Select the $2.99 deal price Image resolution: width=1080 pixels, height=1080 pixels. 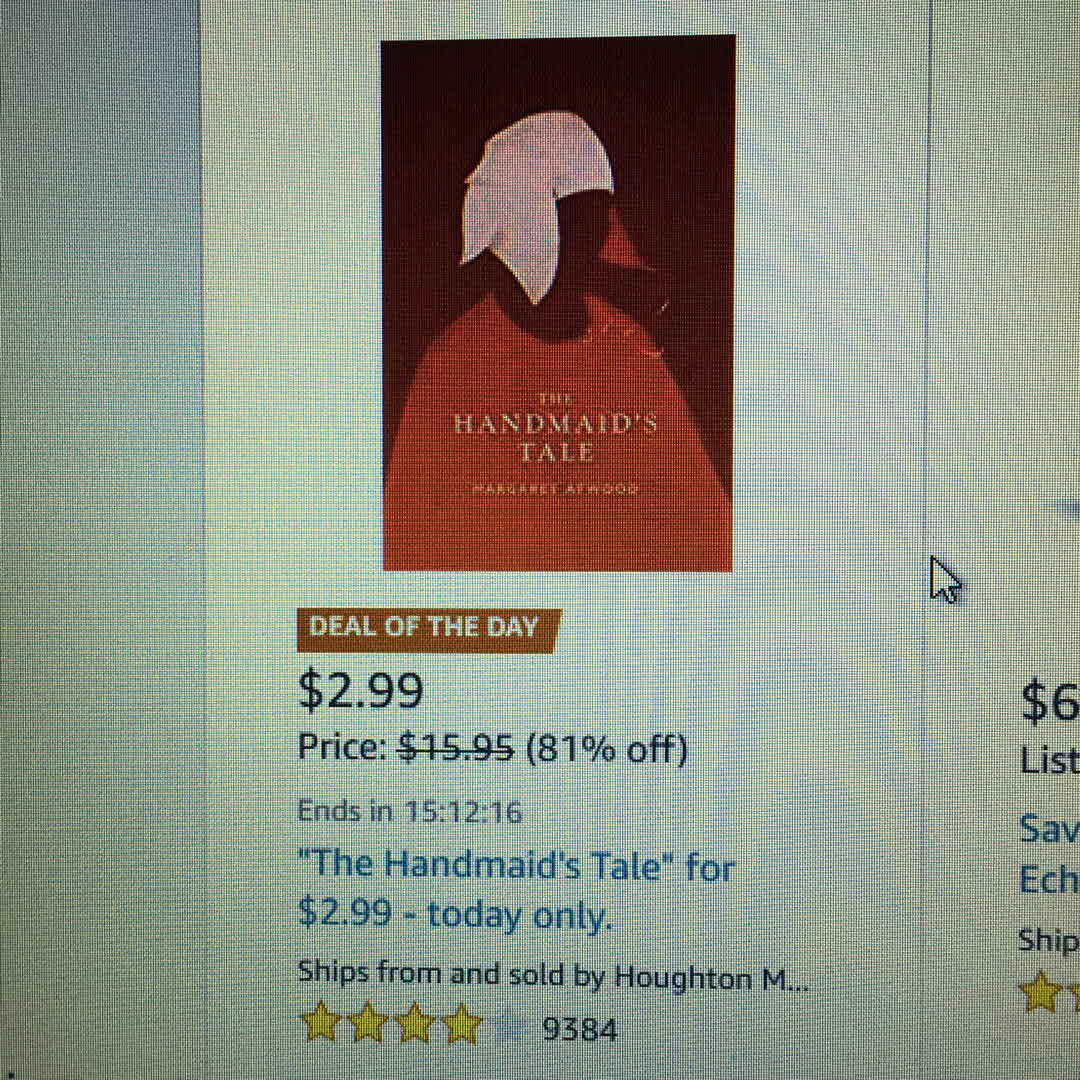tap(360, 691)
